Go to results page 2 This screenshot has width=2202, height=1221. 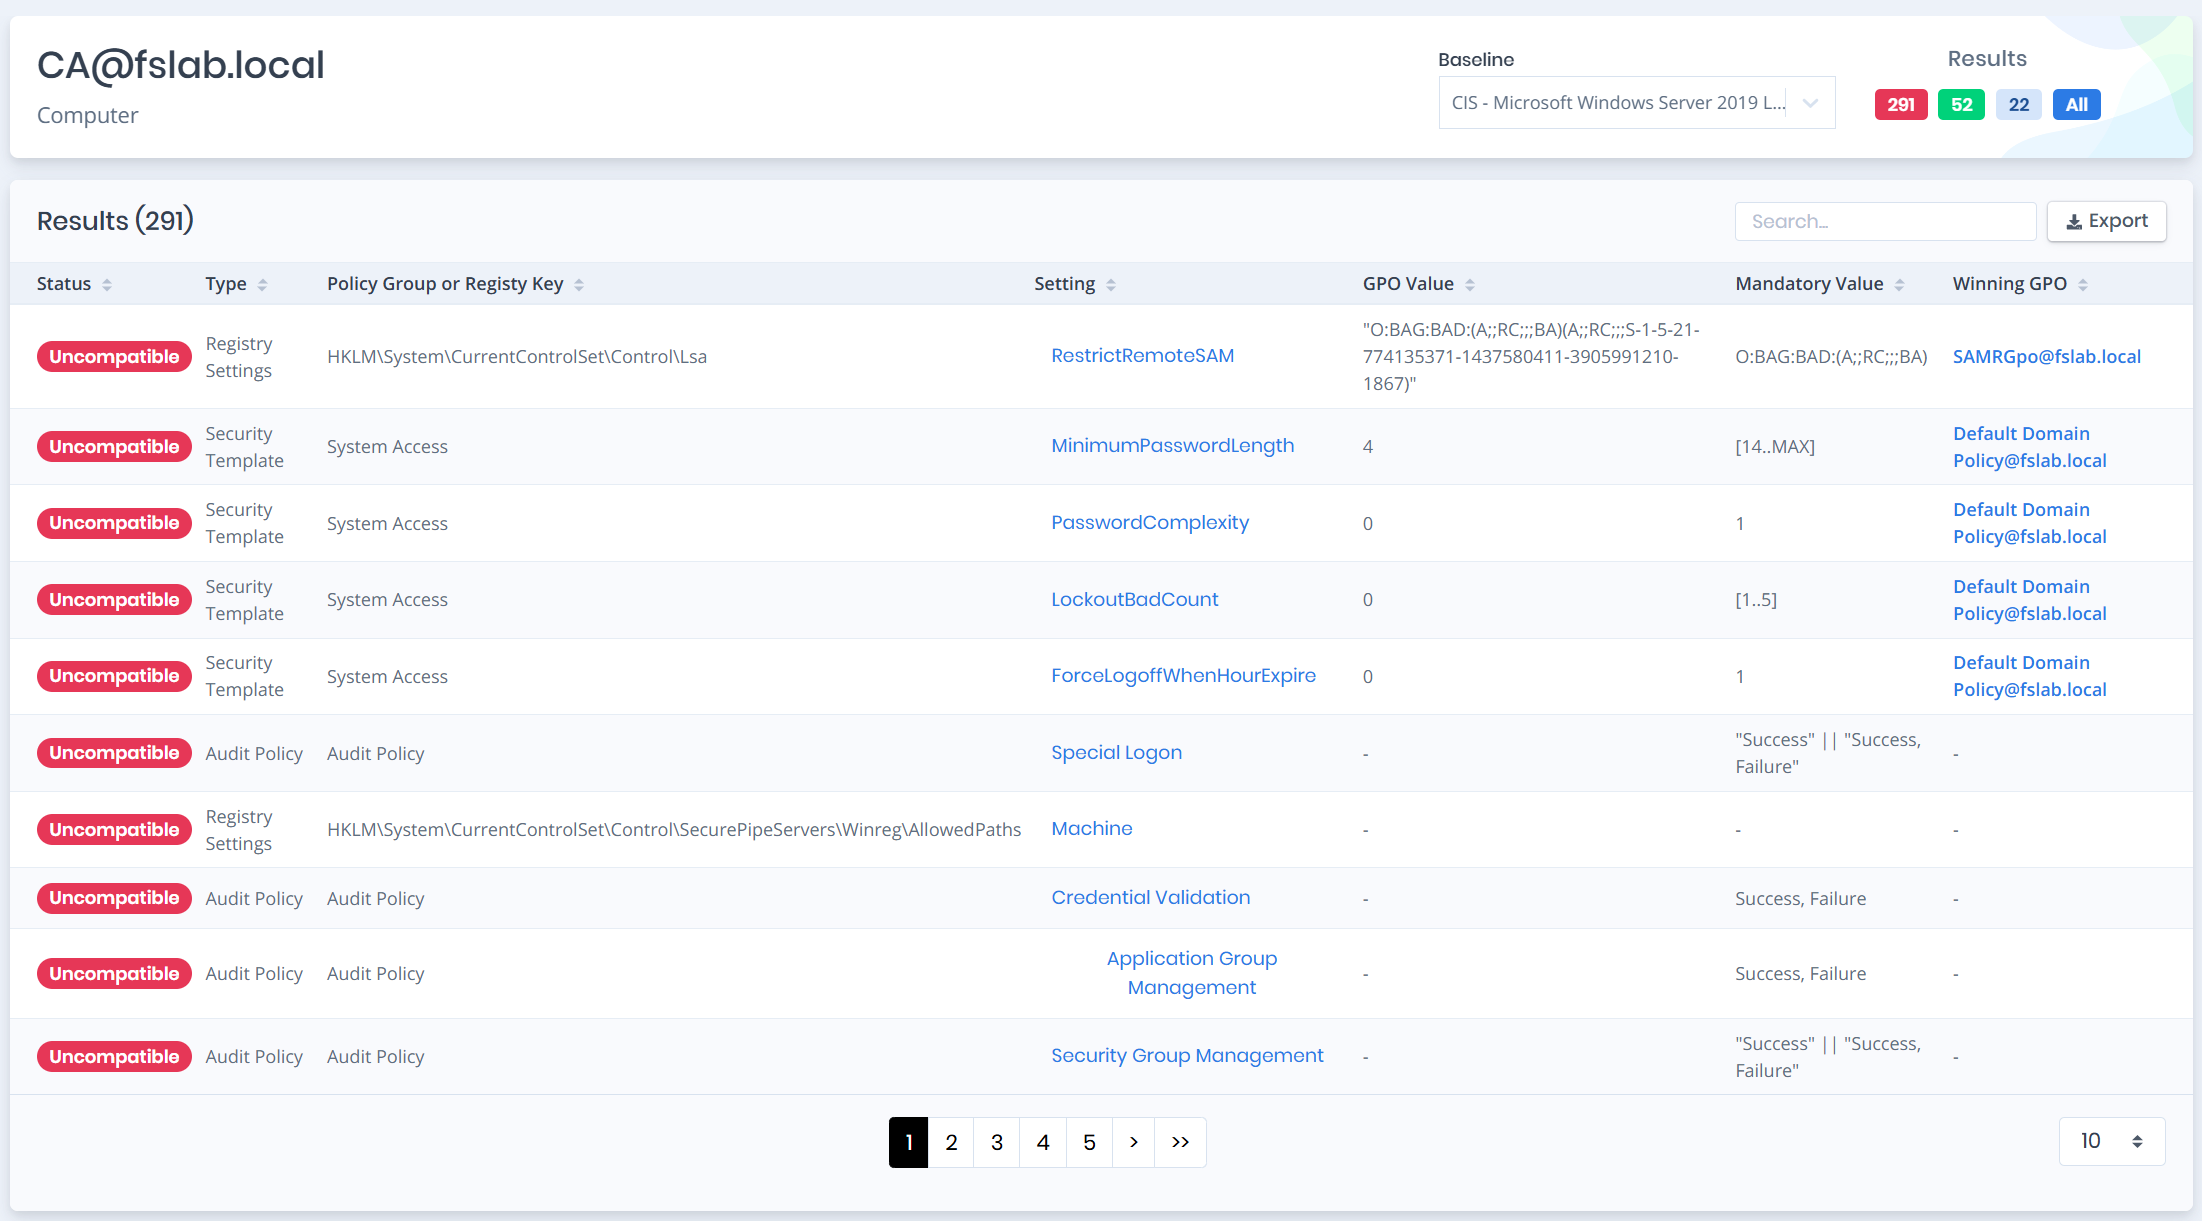pyautogui.click(x=951, y=1142)
